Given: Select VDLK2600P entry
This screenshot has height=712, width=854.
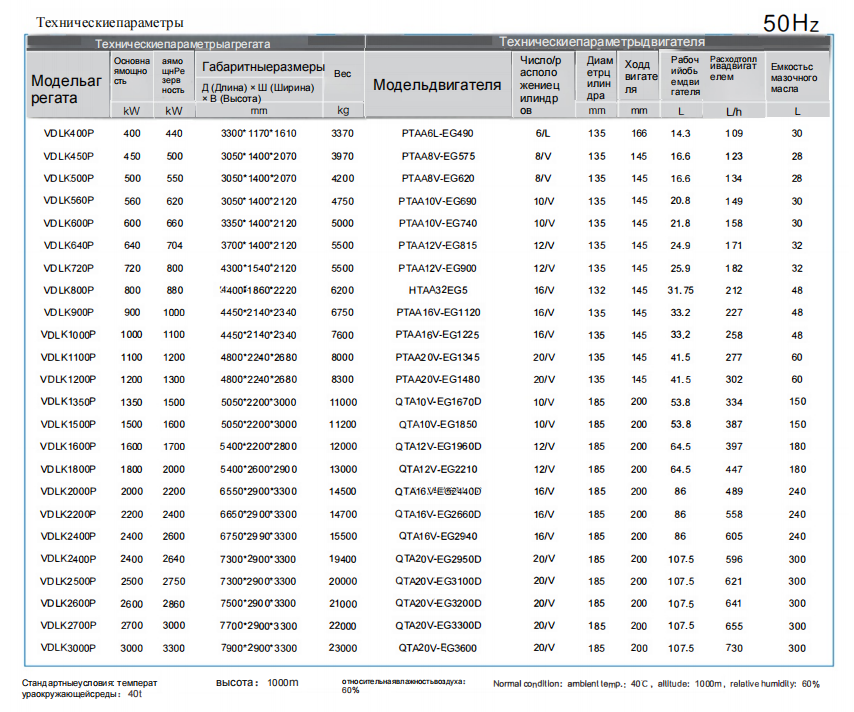Looking at the screenshot, I should [68, 603].
